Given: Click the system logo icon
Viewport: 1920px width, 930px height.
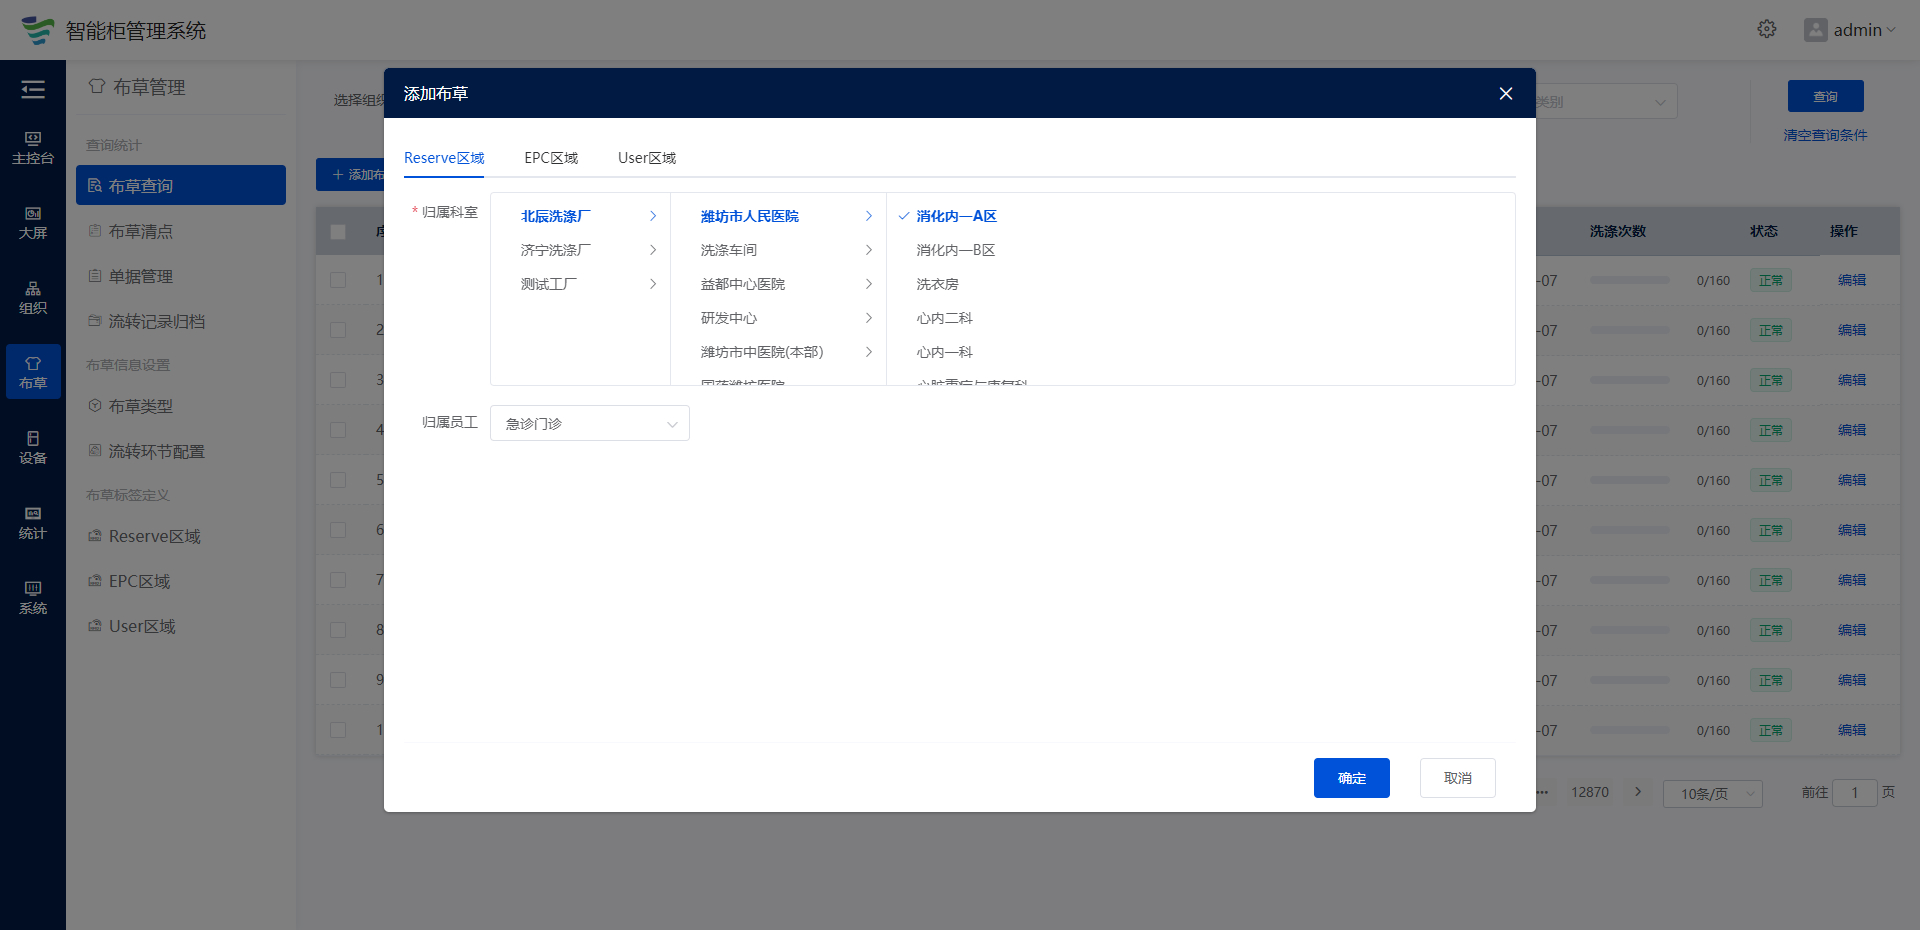Looking at the screenshot, I should (38, 30).
